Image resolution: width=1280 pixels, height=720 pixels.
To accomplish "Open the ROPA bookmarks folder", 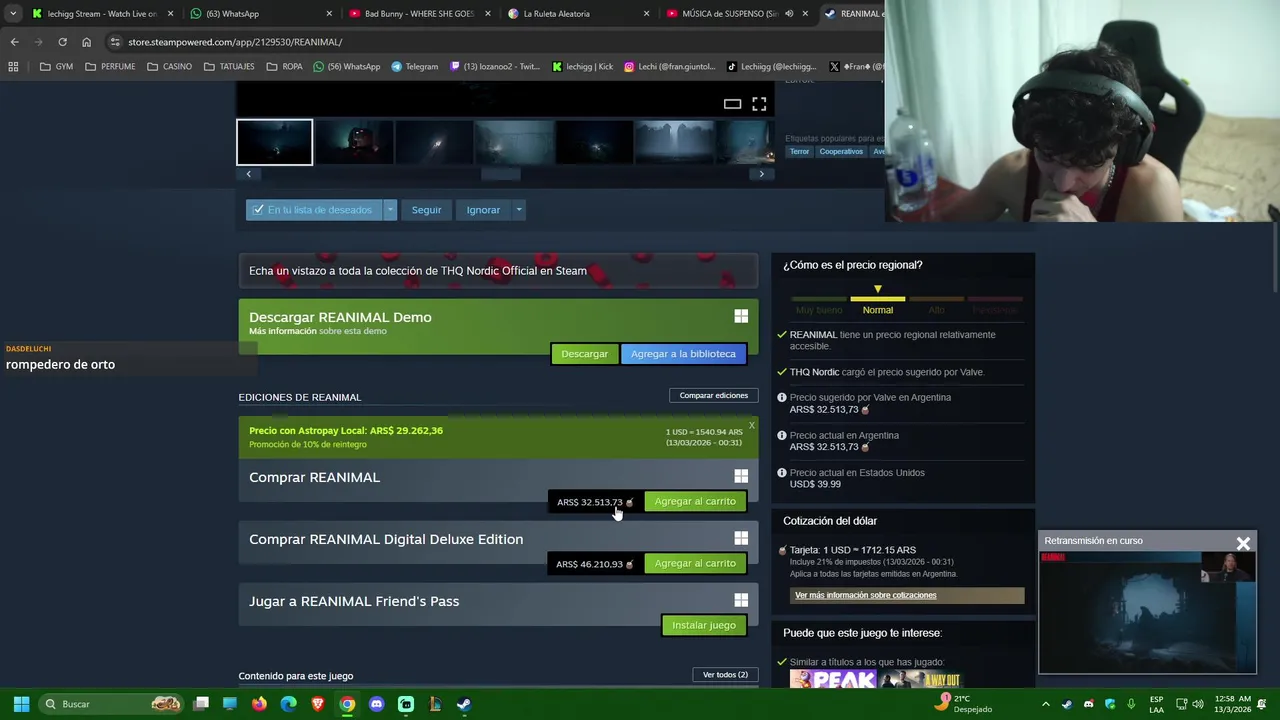I will pyautogui.click(x=285, y=67).
